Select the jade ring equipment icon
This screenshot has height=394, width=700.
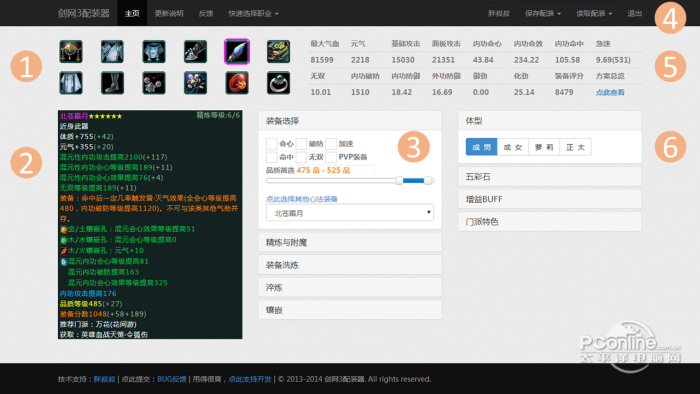tap(279, 83)
